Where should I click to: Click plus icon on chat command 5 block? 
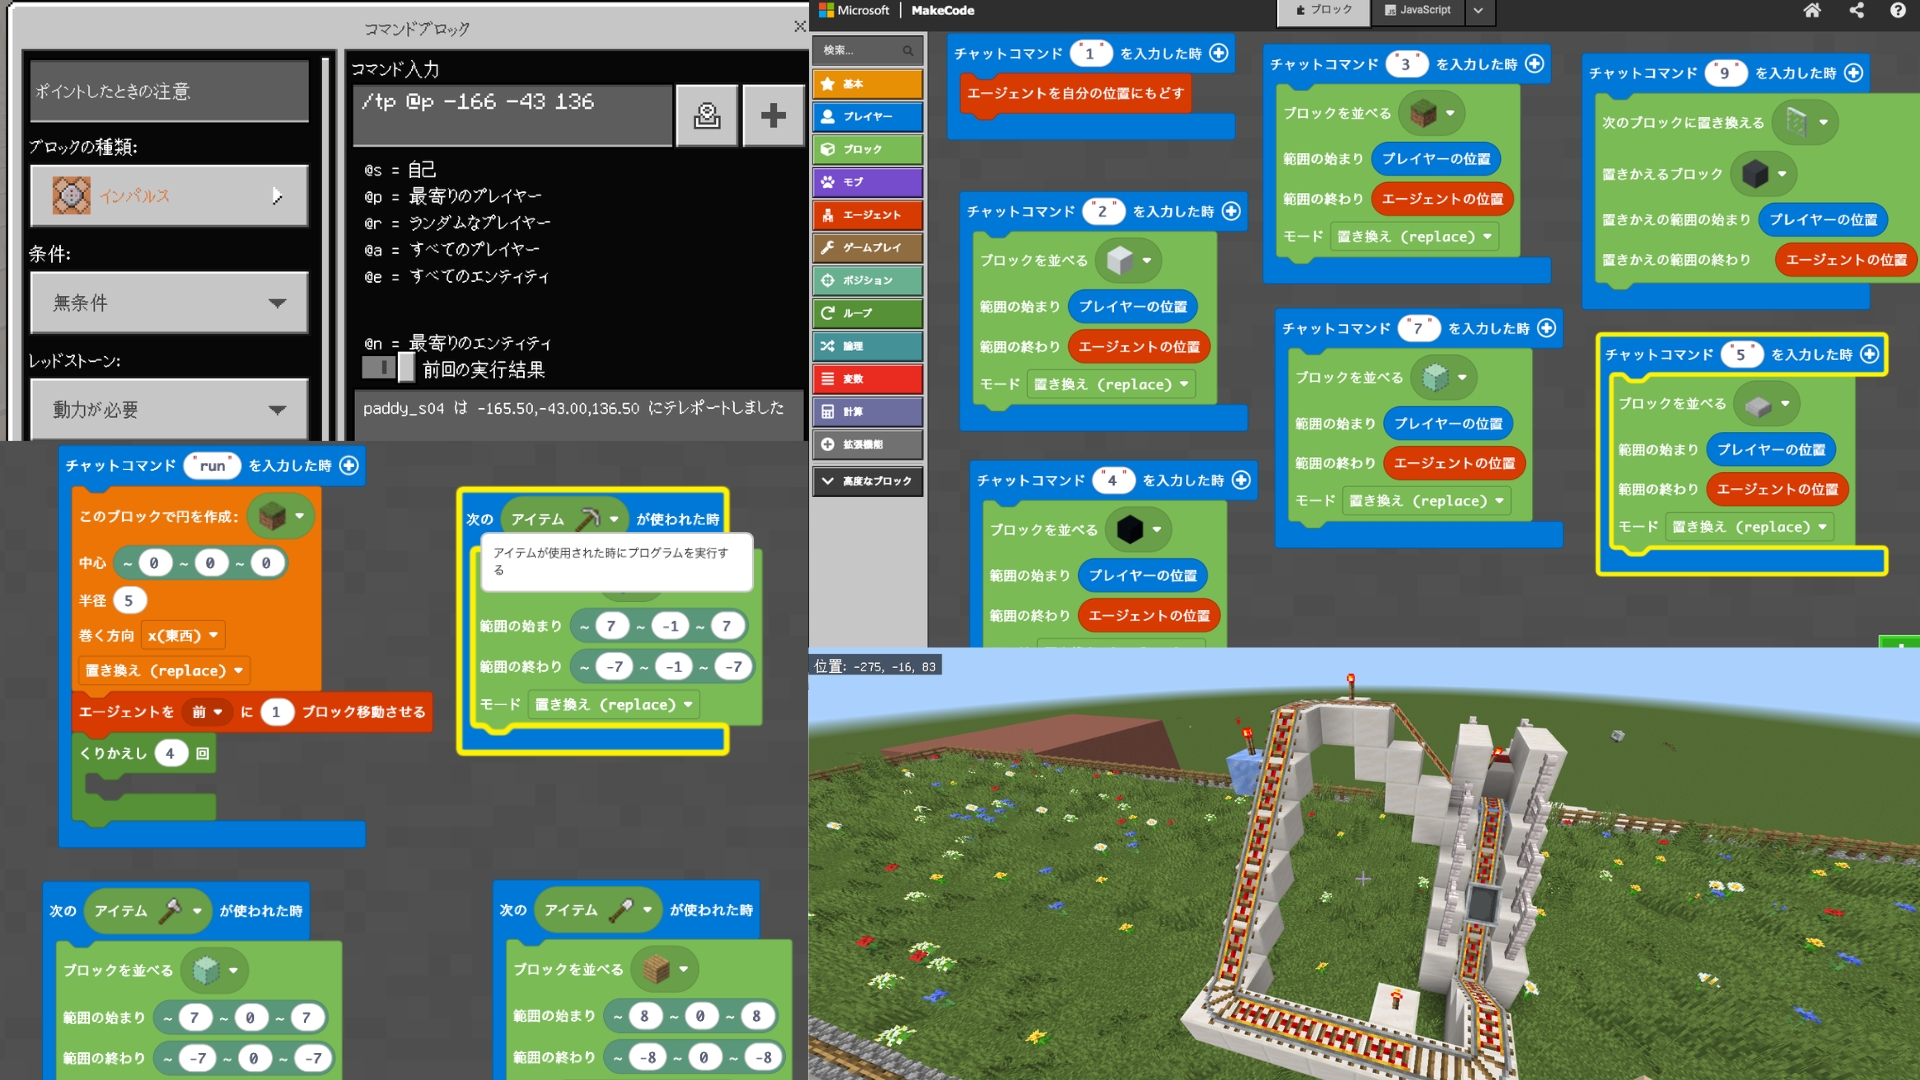click(x=1869, y=354)
